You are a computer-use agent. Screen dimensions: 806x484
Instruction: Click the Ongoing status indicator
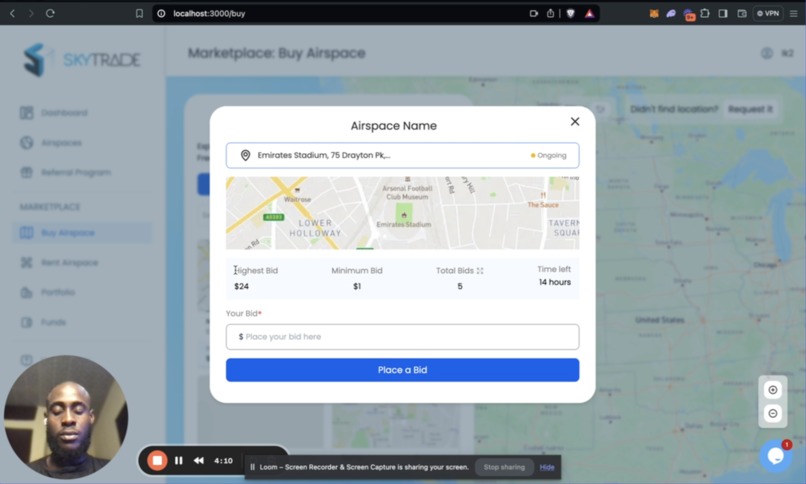(548, 155)
